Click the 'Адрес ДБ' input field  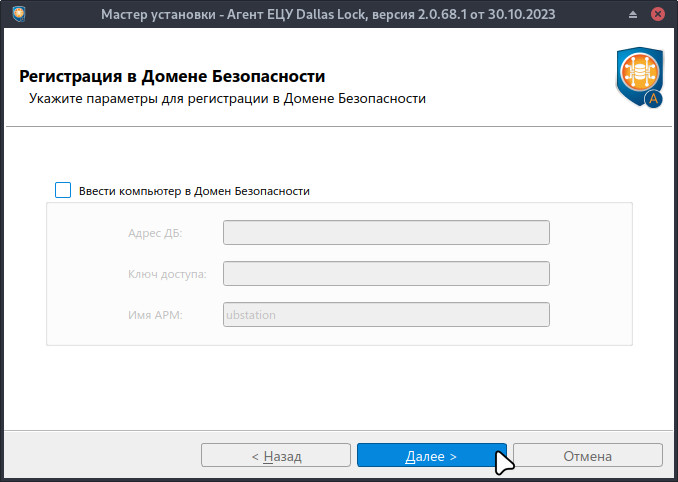(386, 233)
